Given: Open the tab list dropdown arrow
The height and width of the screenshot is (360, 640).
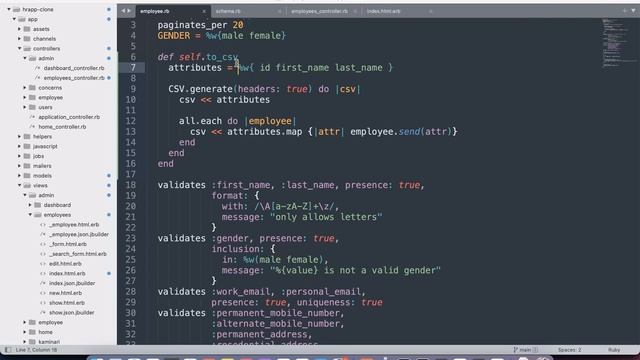Looking at the screenshot, I should pyautogui.click(x=633, y=11).
